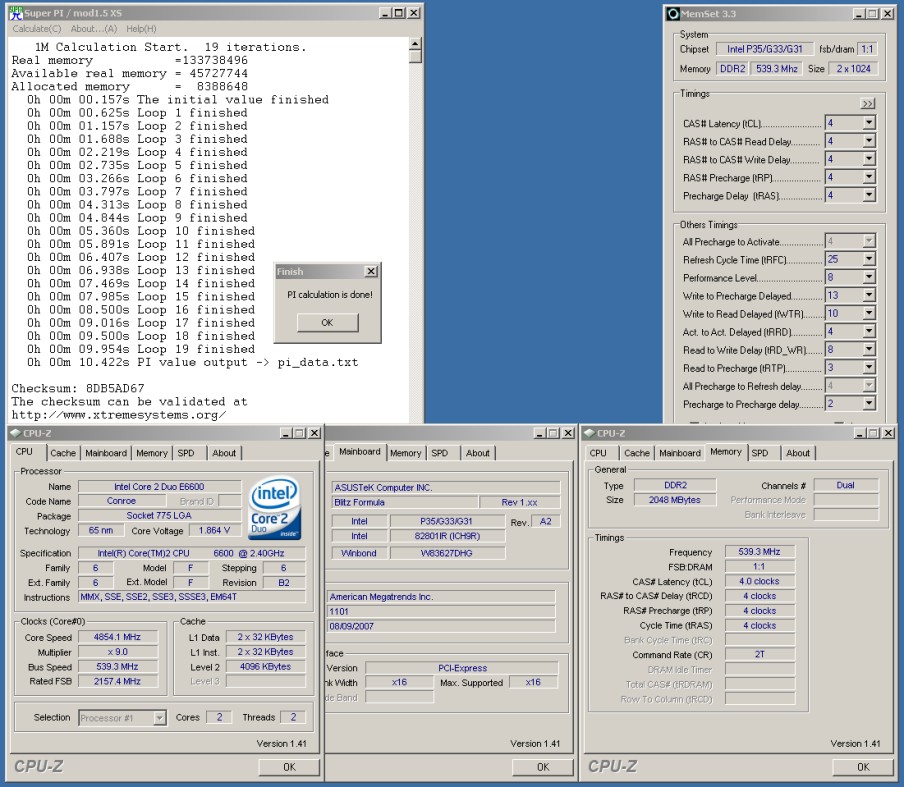Open the Refresh Cycle Time (tRFC) dropdown
The height and width of the screenshot is (787, 904).
(x=869, y=259)
